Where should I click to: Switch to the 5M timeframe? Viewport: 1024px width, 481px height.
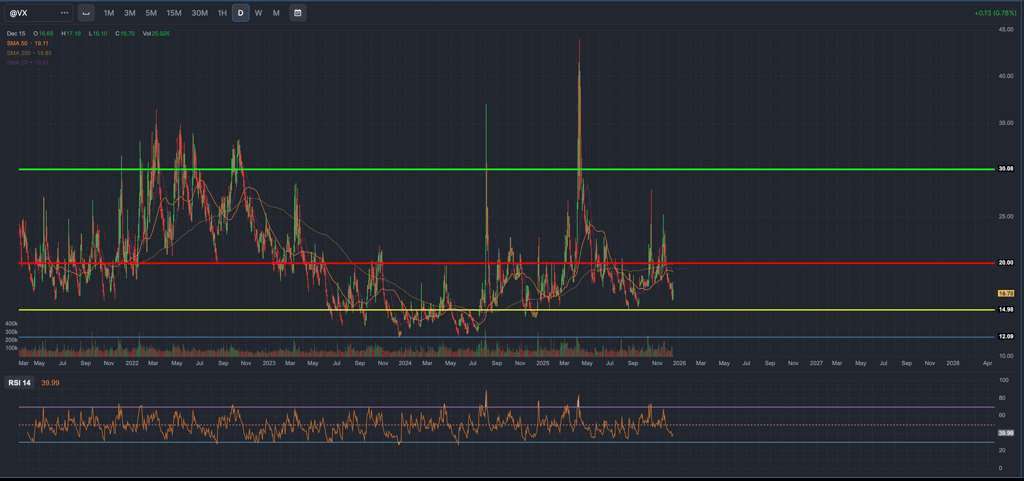pos(151,13)
